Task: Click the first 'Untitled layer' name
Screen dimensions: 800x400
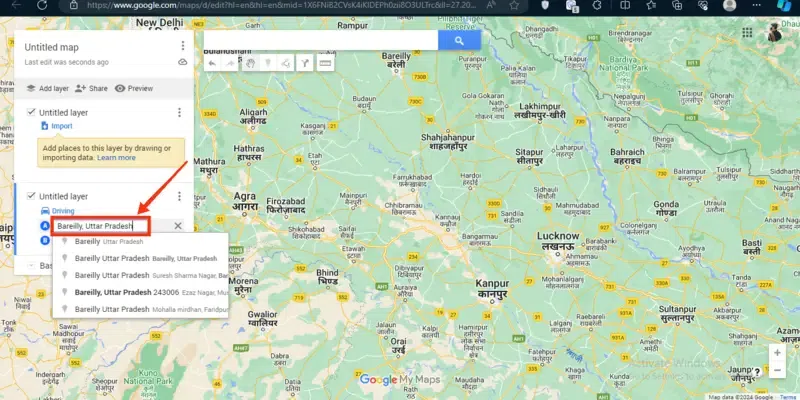Action: 63,113
